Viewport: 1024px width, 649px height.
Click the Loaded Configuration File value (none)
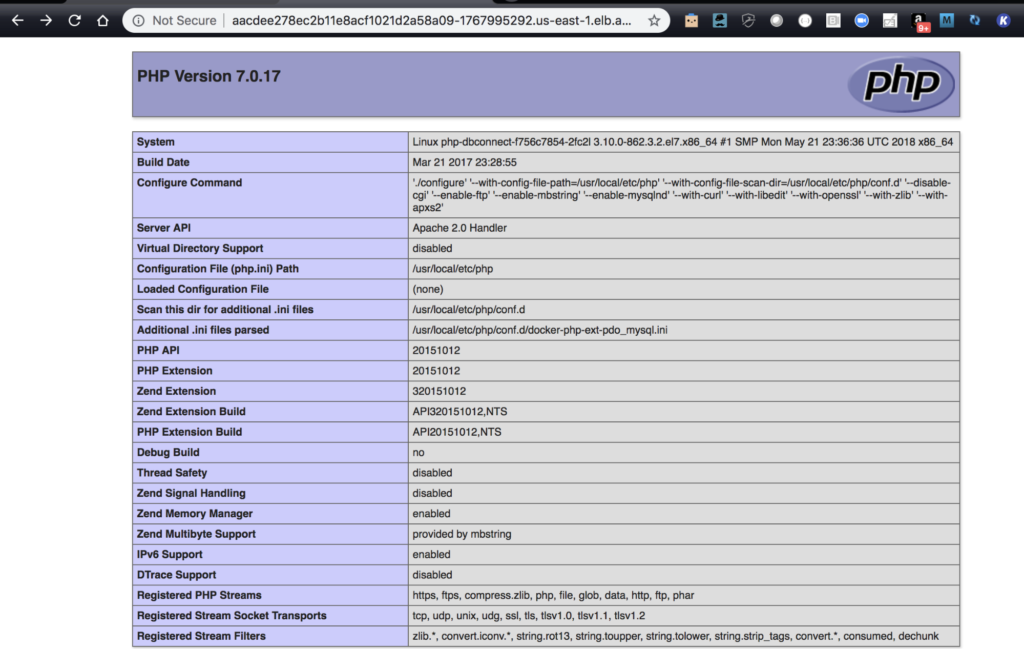coord(427,289)
